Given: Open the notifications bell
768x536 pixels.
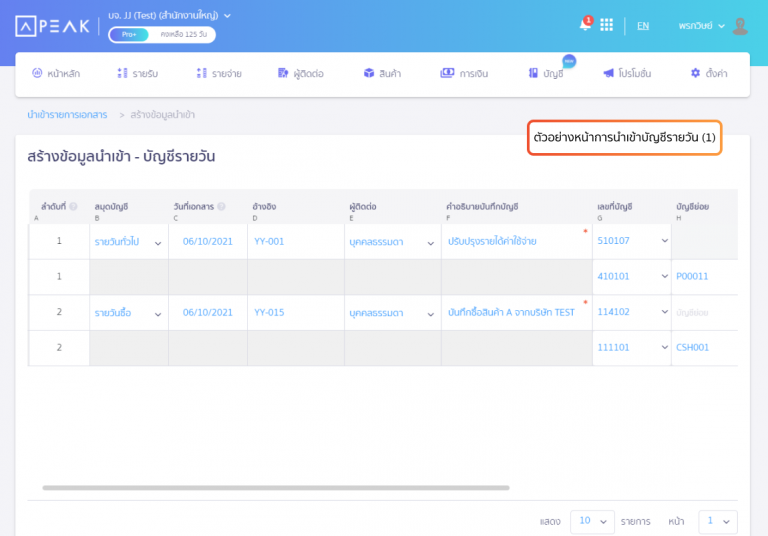Looking at the screenshot, I should click(585, 25).
